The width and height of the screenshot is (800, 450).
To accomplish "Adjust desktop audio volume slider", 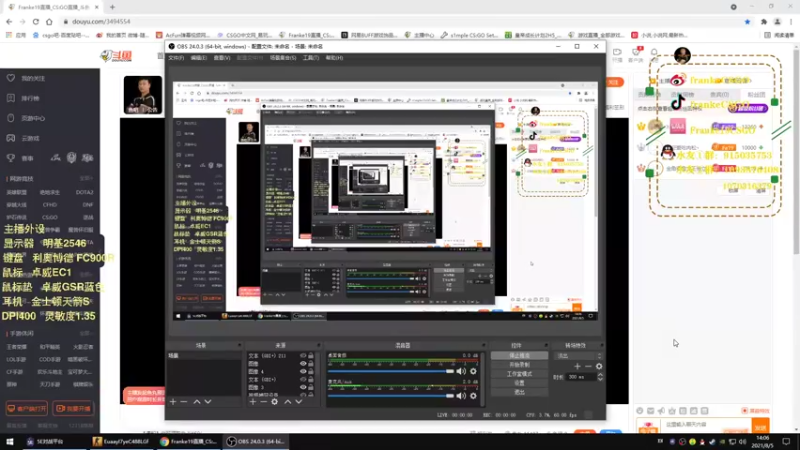I will 391,371.
